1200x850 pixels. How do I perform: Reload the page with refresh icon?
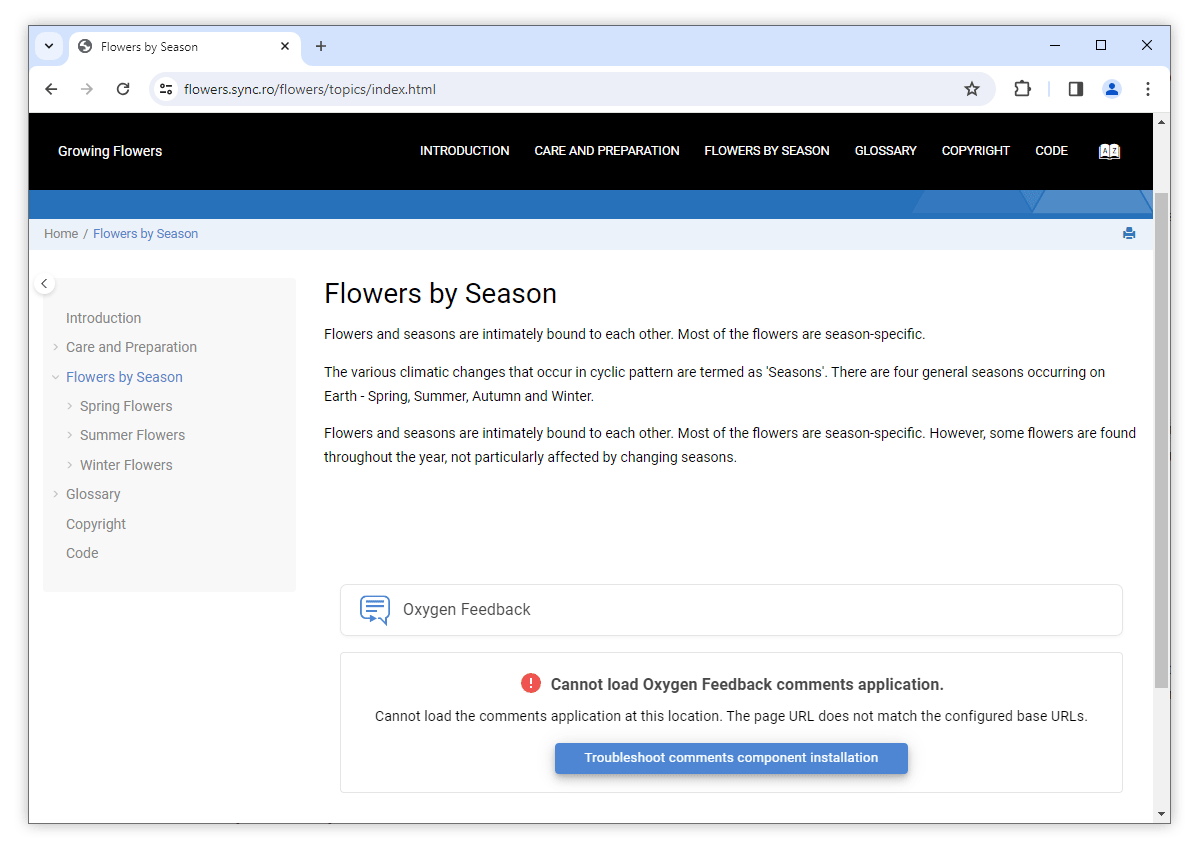[x=123, y=89]
